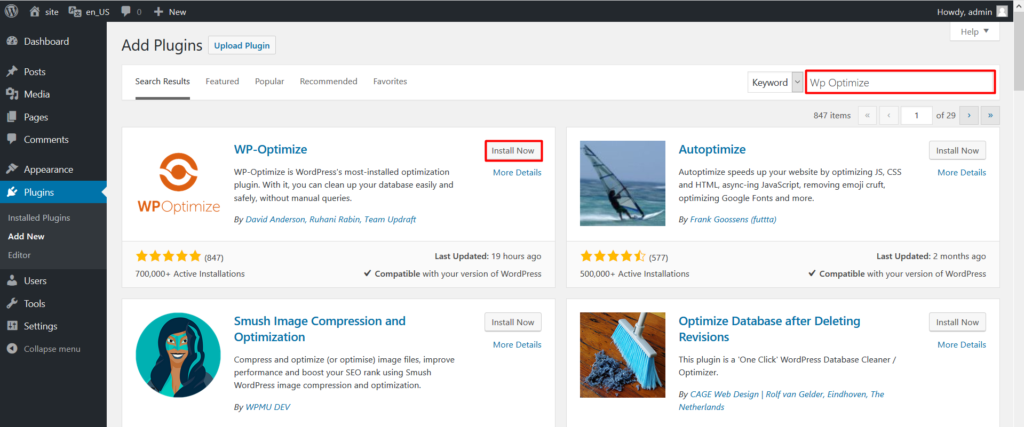The image size is (1024, 427).
Task: Switch to Favorites plugins tab
Action: [390, 82]
